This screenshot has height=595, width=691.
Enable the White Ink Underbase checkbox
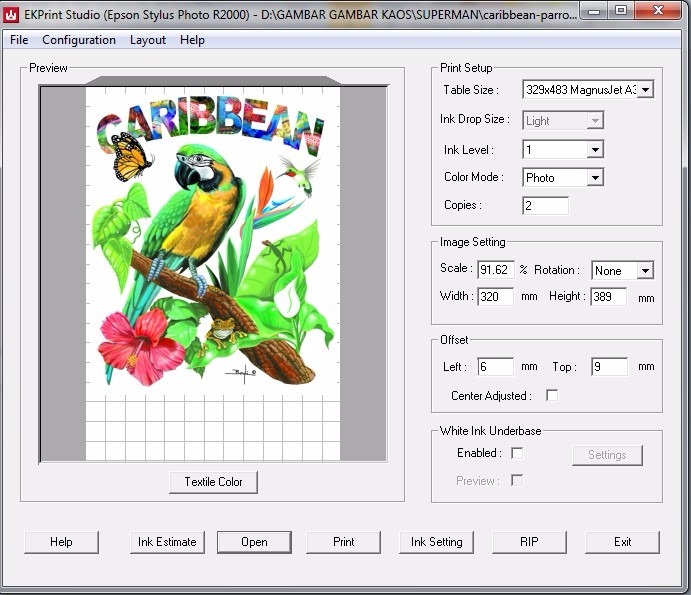click(x=517, y=453)
